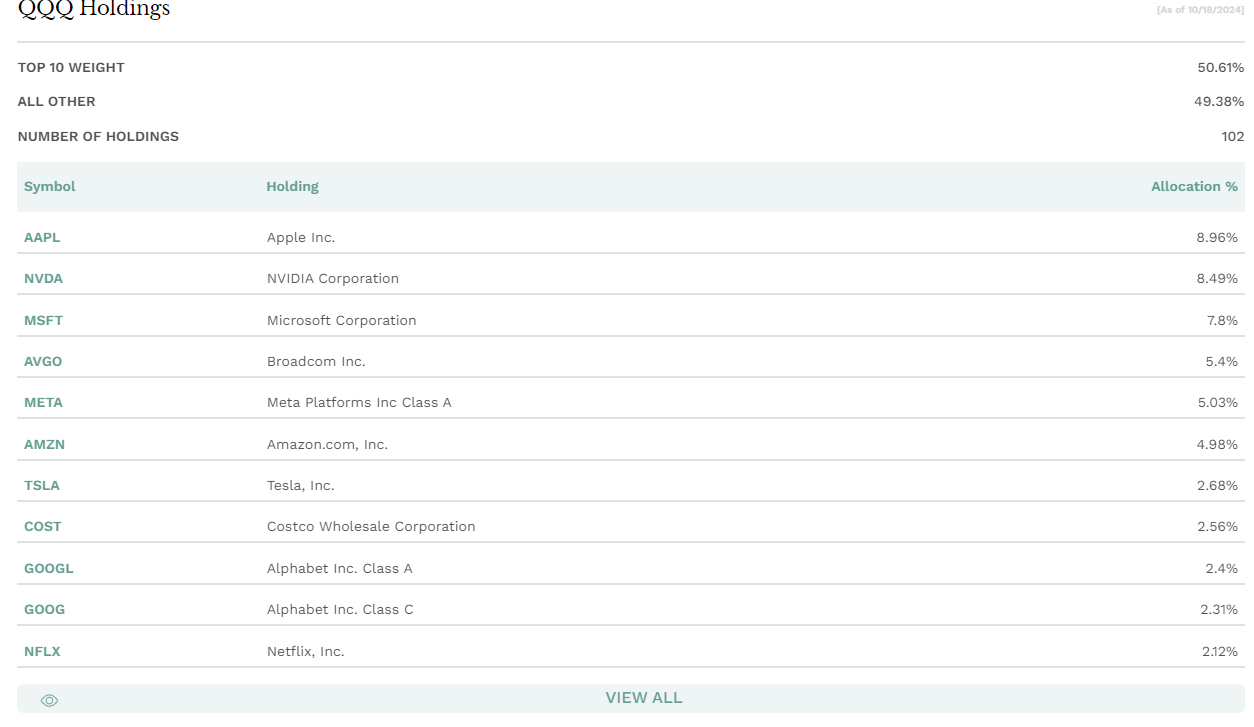Click Meta's 5.03% allocation value
Viewport: 1254px width, 727px height.
coord(1217,403)
